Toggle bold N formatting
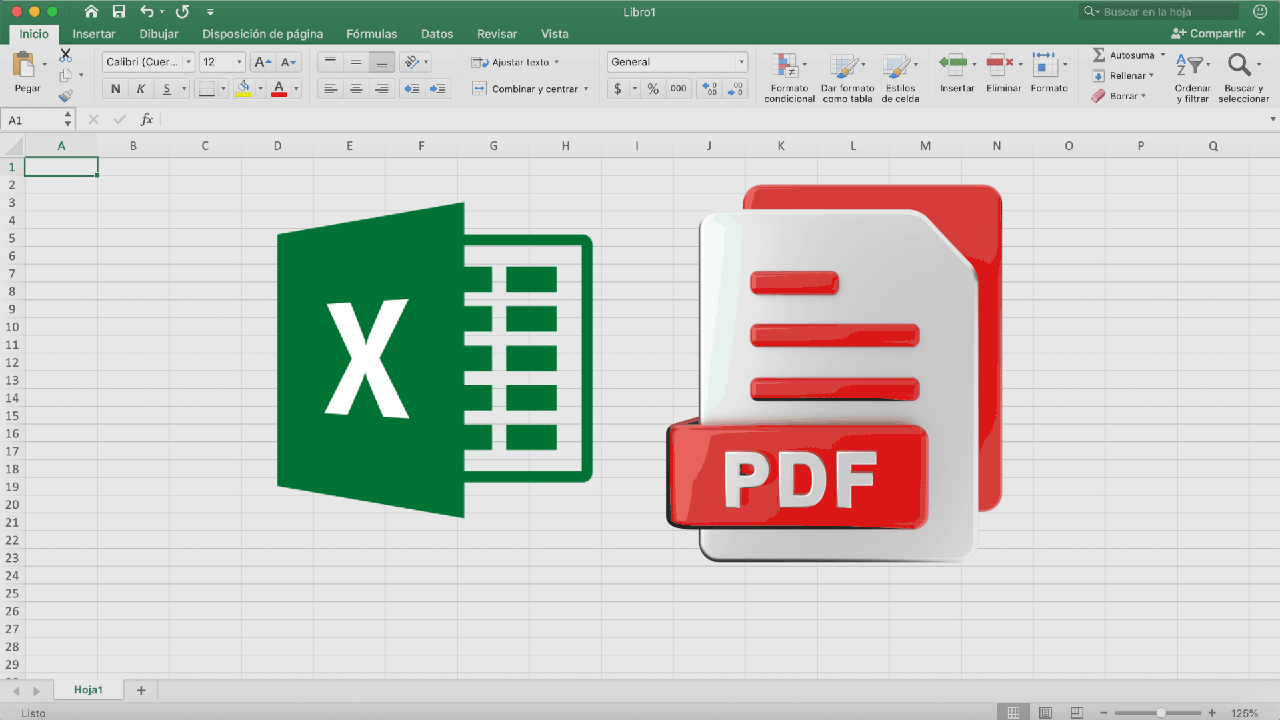The width and height of the screenshot is (1280, 720). click(x=115, y=89)
